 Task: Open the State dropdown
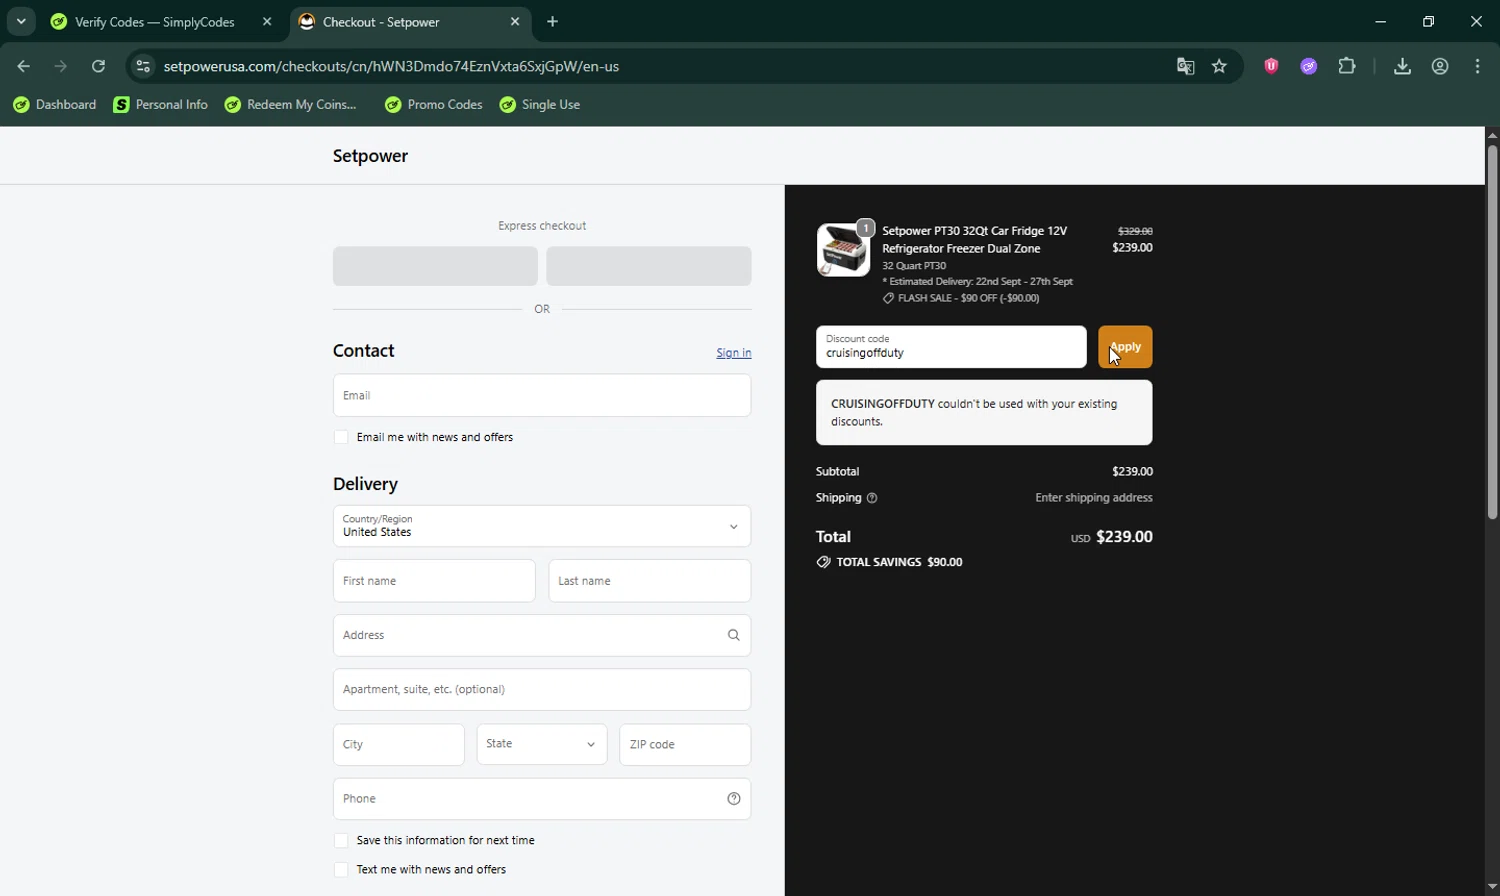coord(542,745)
